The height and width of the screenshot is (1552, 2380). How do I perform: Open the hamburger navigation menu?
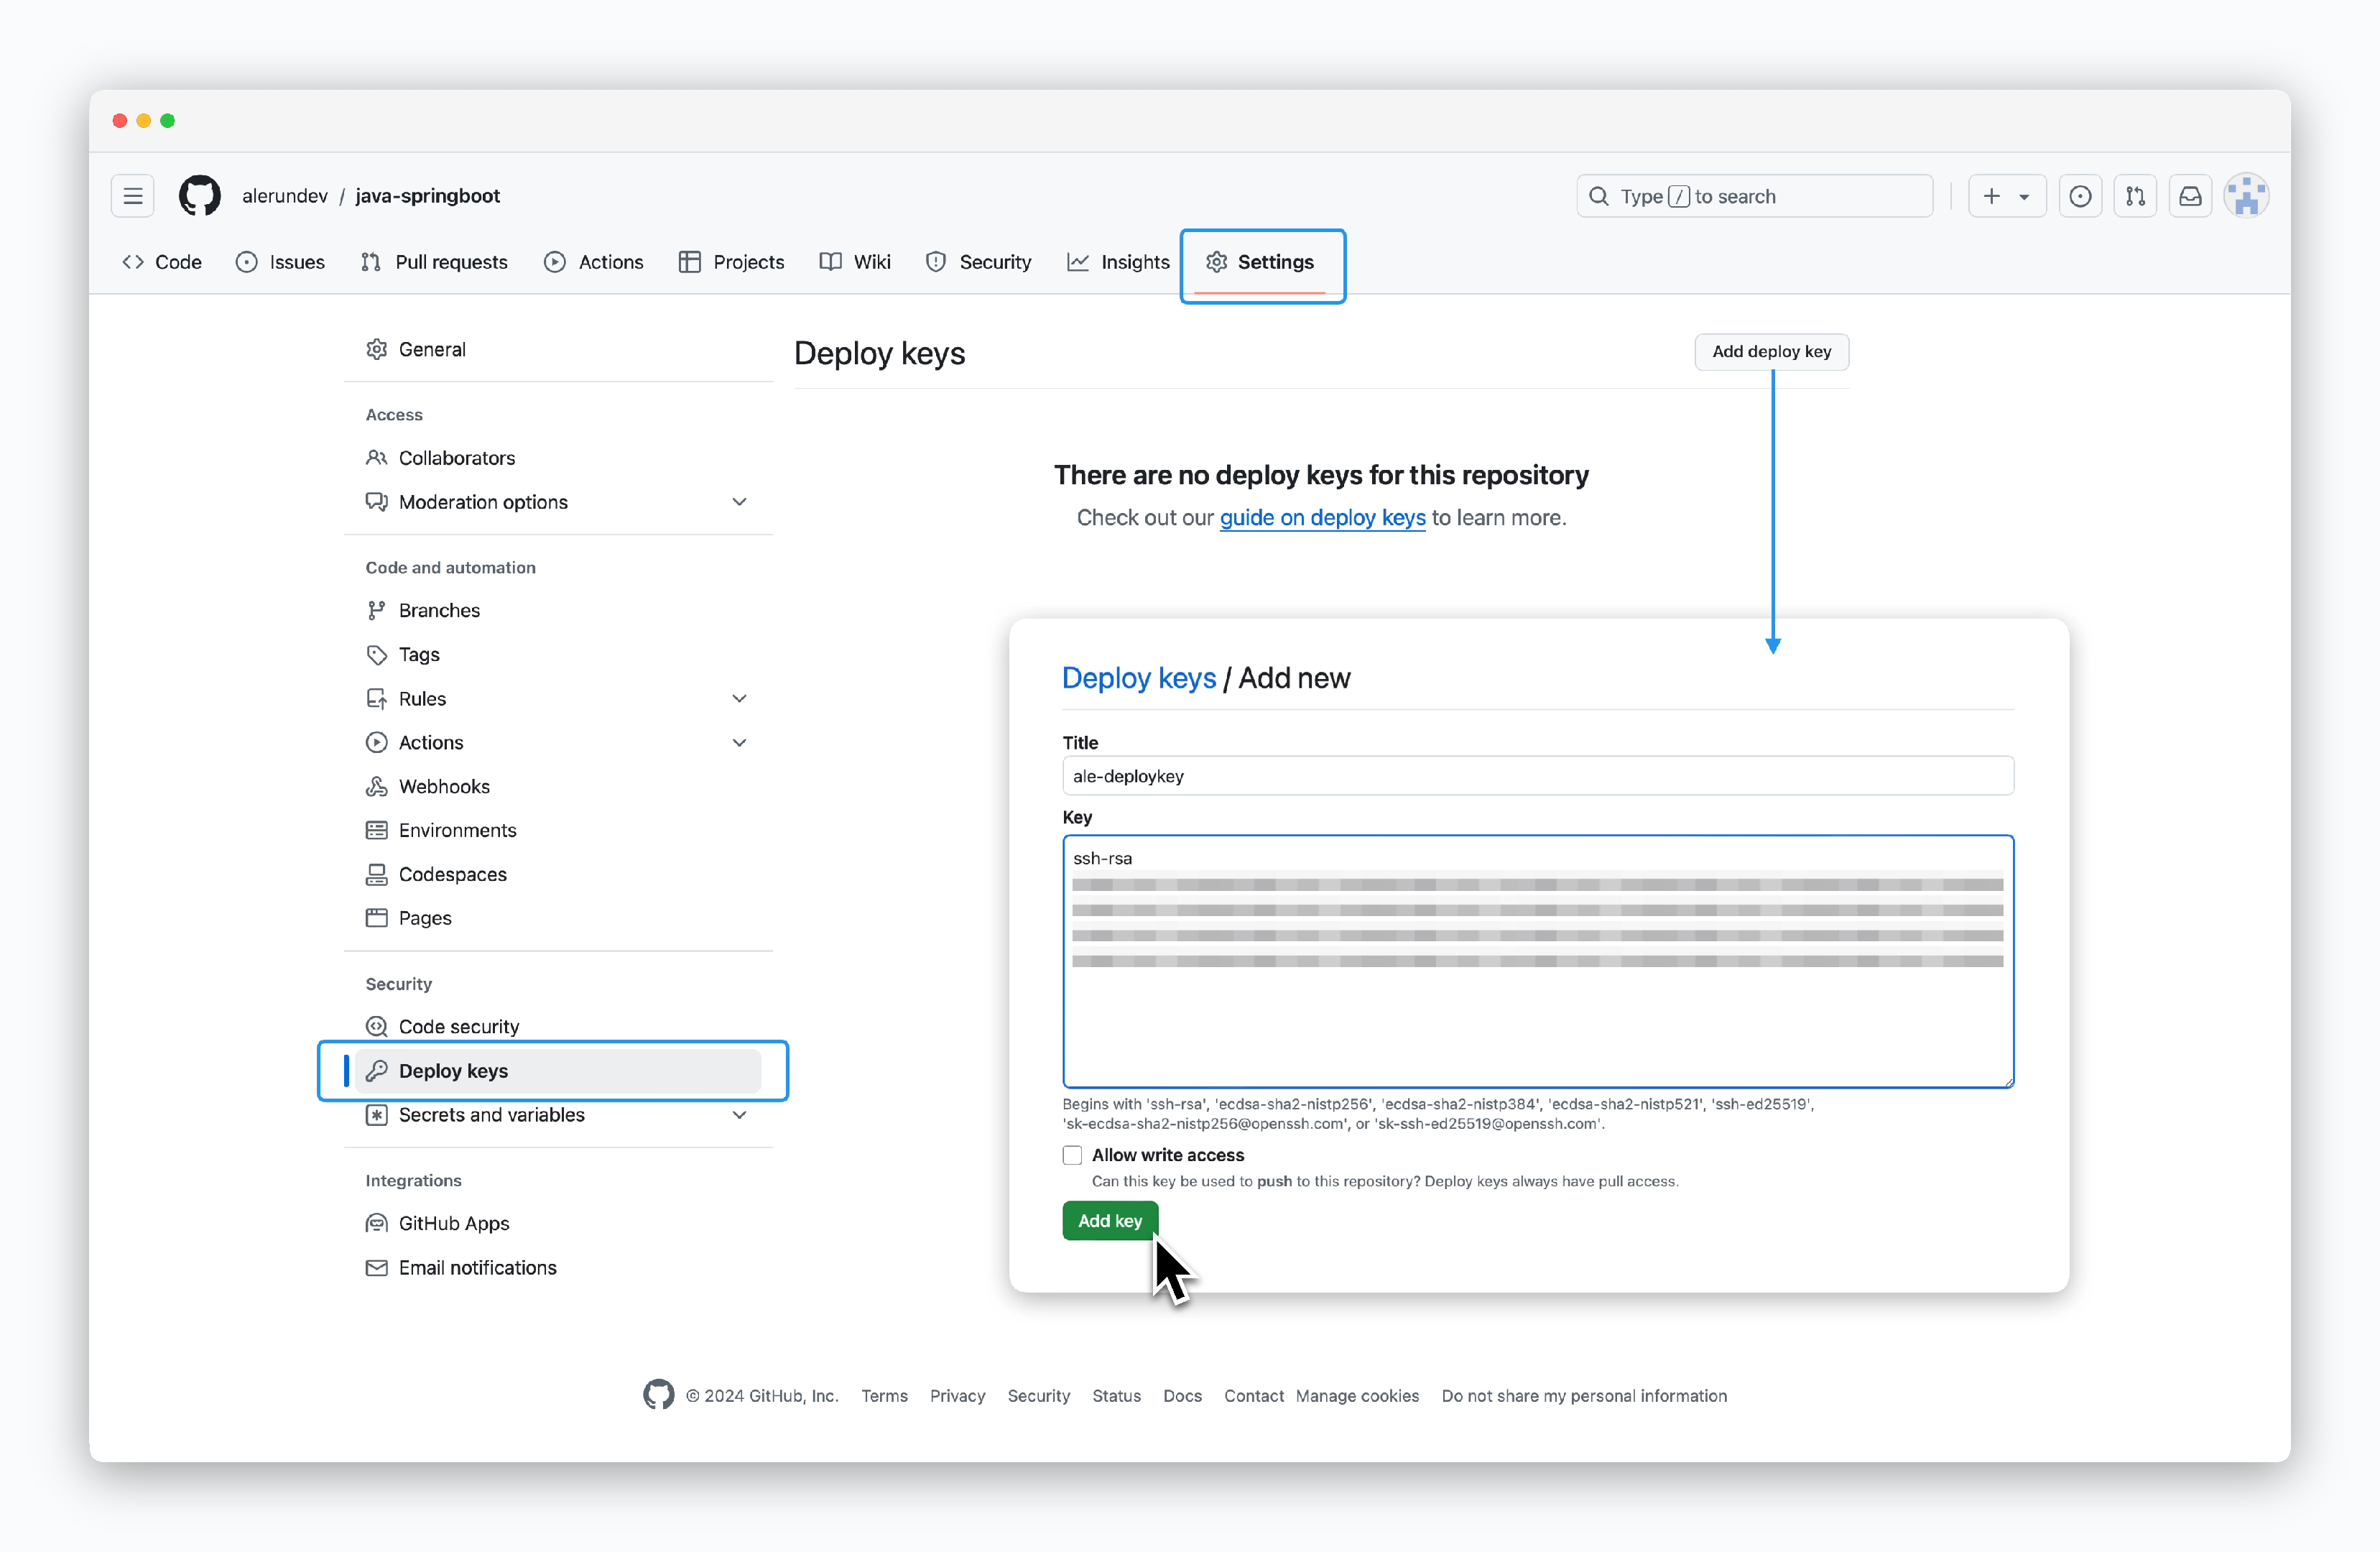(133, 196)
